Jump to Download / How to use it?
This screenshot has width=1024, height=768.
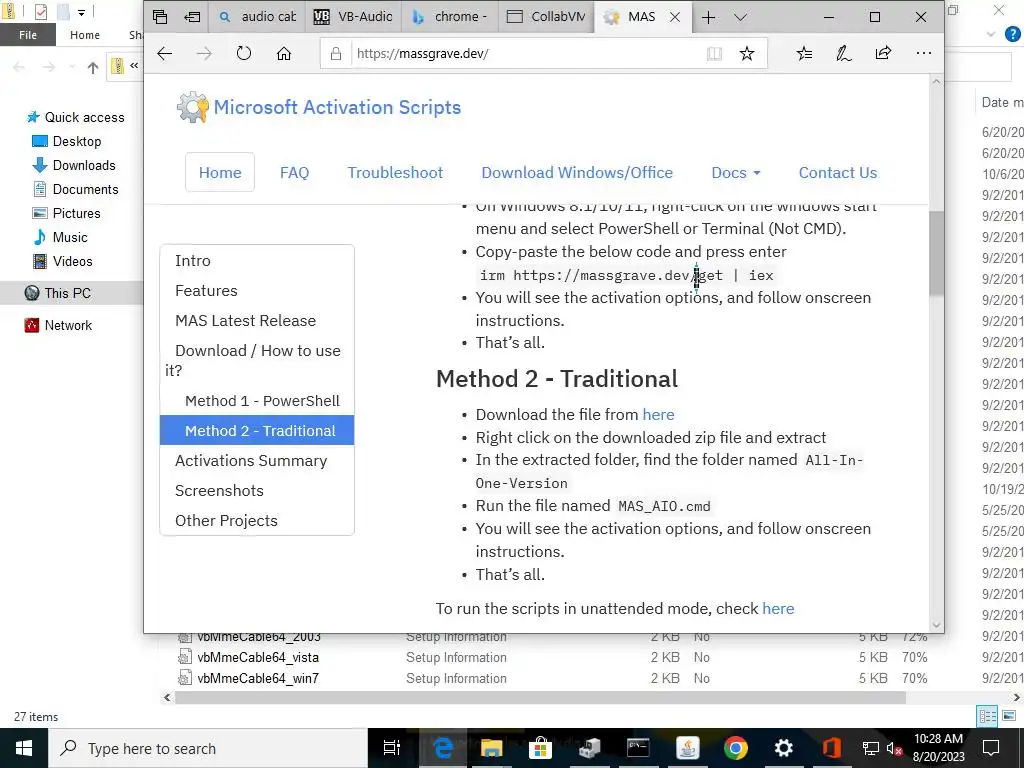(257, 360)
